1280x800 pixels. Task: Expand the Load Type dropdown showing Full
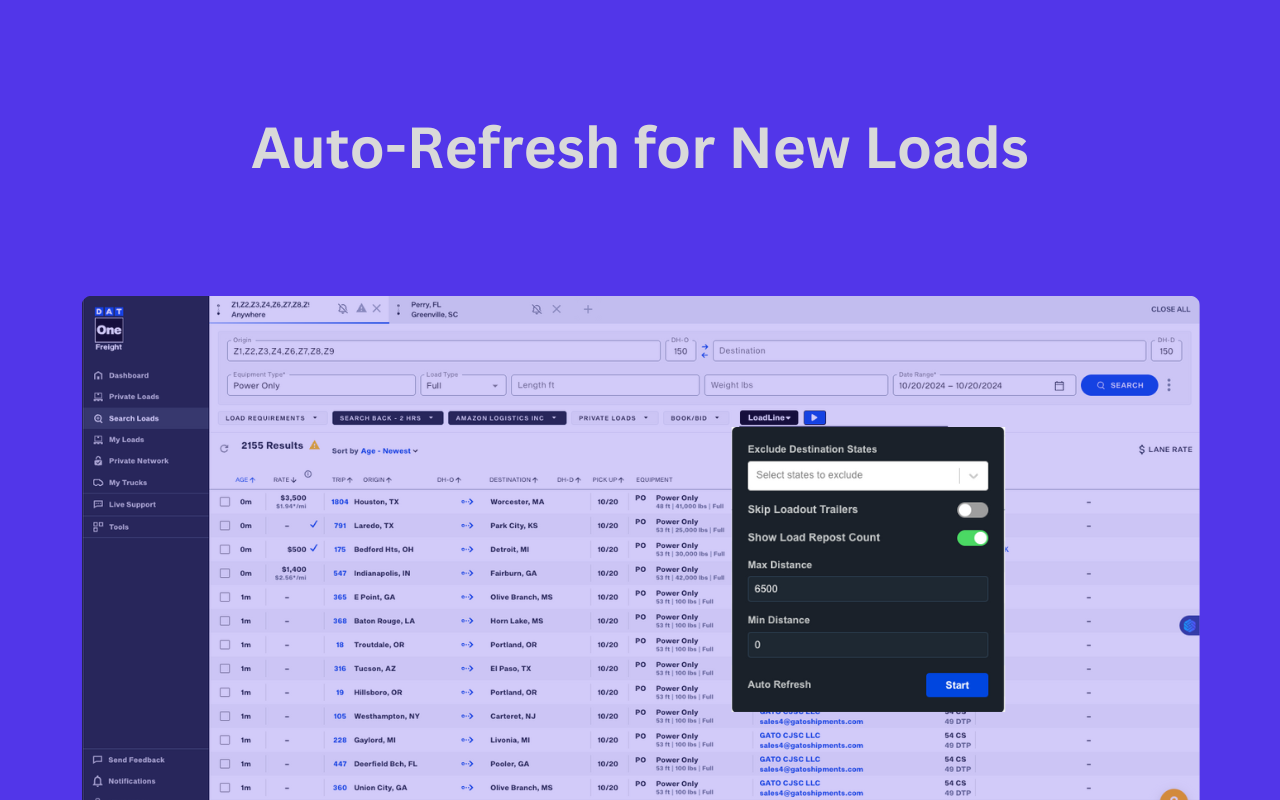pos(495,385)
